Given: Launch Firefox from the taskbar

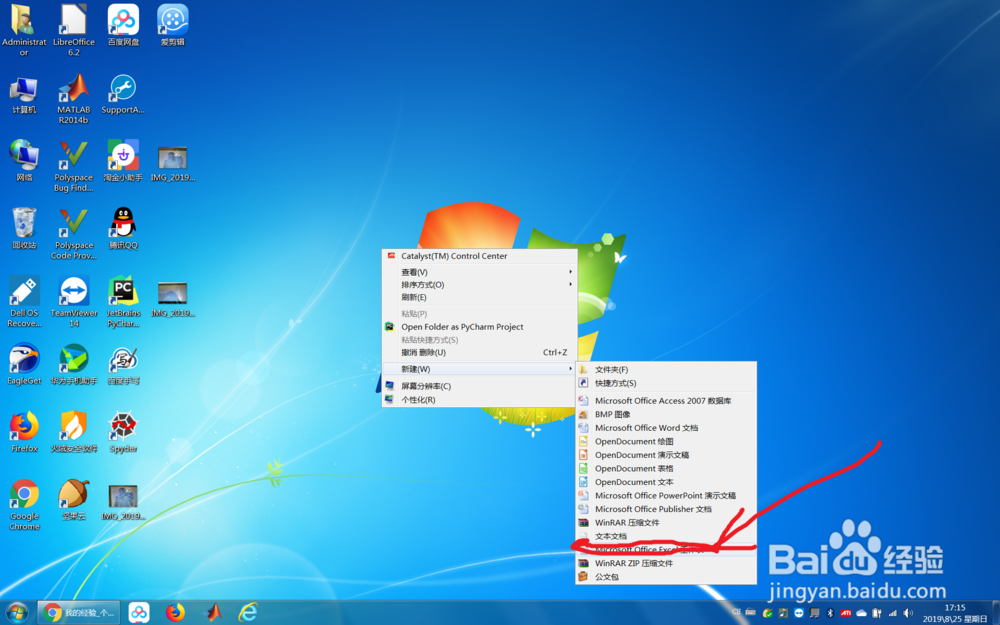Looking at the screenshot, I should pos(175,613).
